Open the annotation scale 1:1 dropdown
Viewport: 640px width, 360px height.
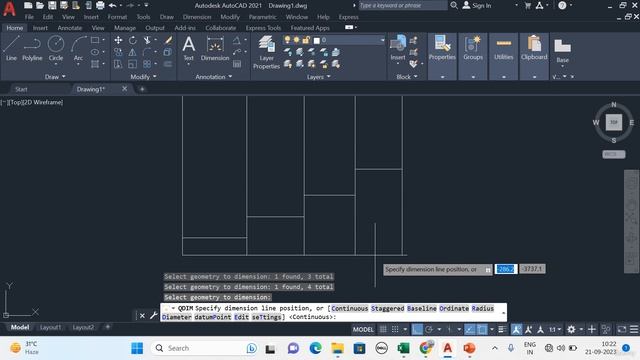(x=555, y=329)
